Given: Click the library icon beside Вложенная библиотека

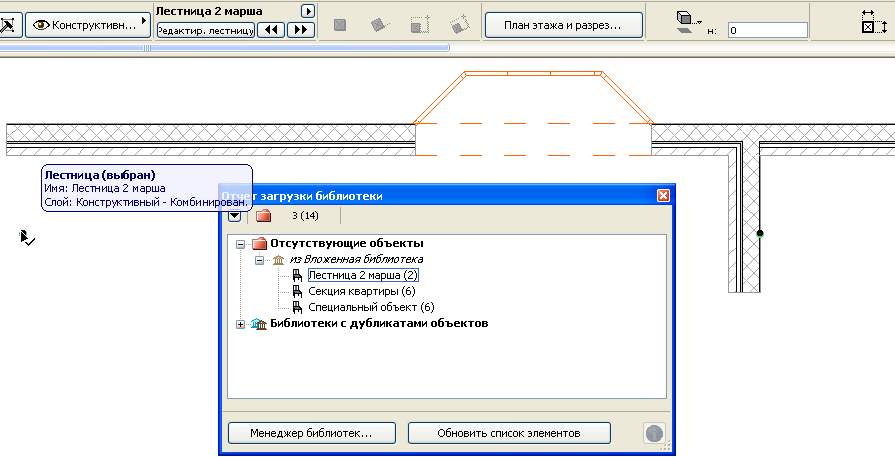Looking at the screenshot, I should pyautogui.click(x=279, y=260).
